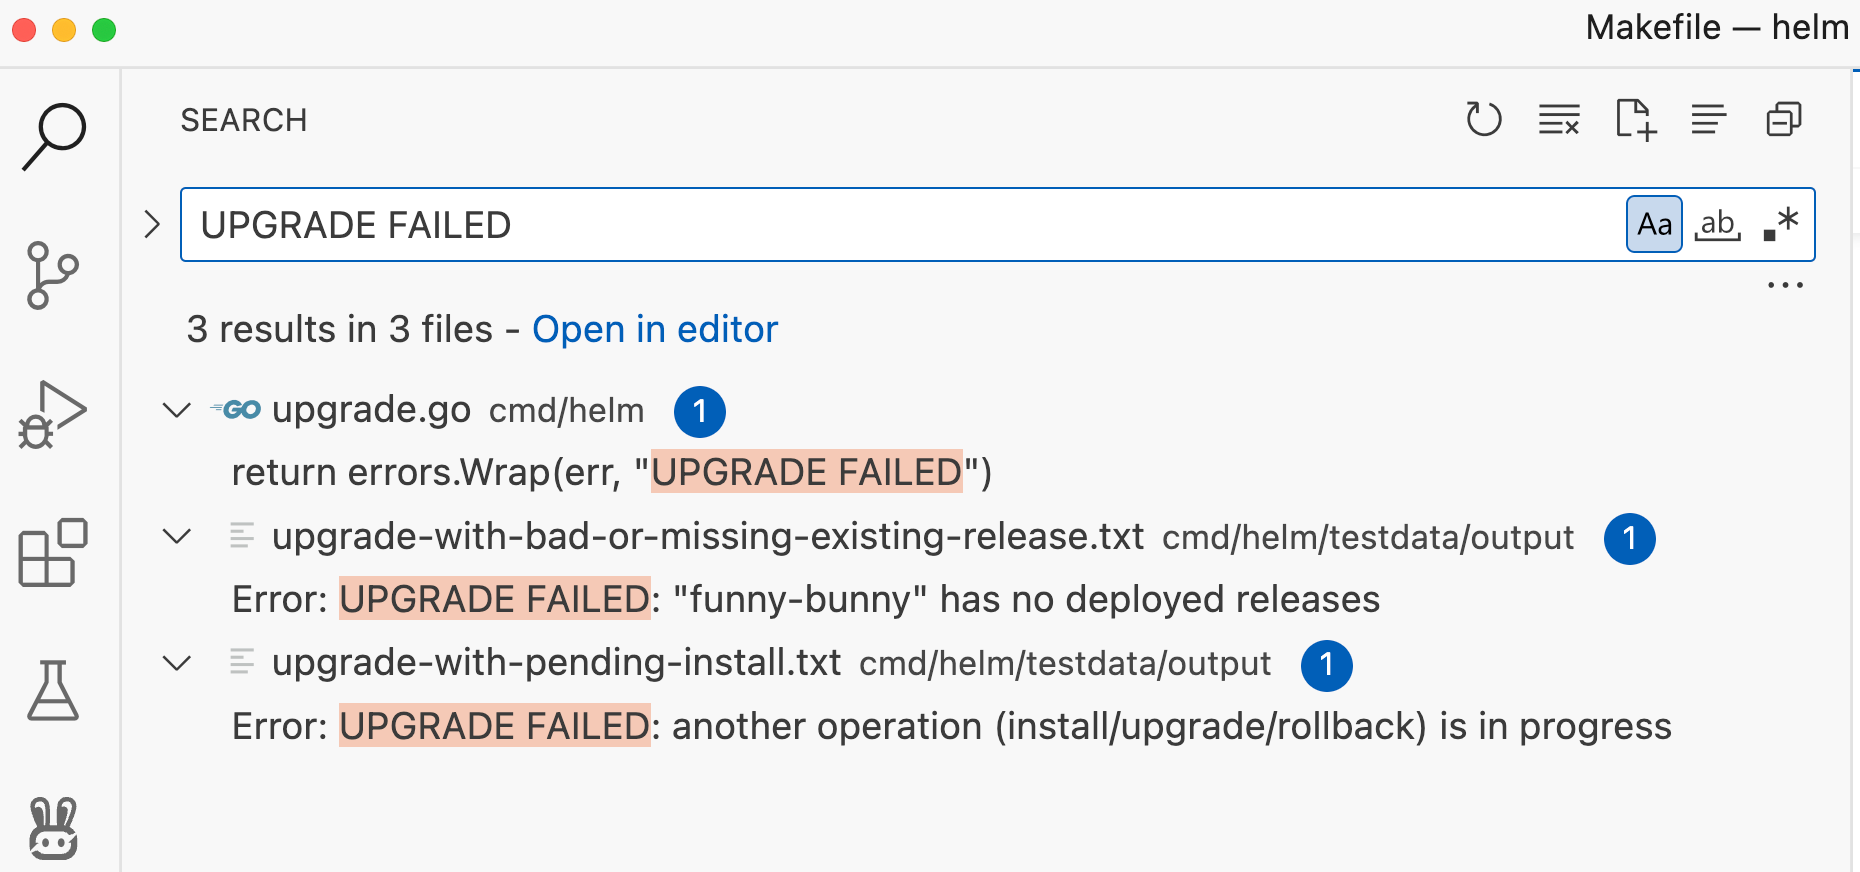Image resolution: width=1860 pixels, height=872 pixels.
Task: Collapse upgrade-with-pending-install.txt results
Action: [x=177, y=664]
